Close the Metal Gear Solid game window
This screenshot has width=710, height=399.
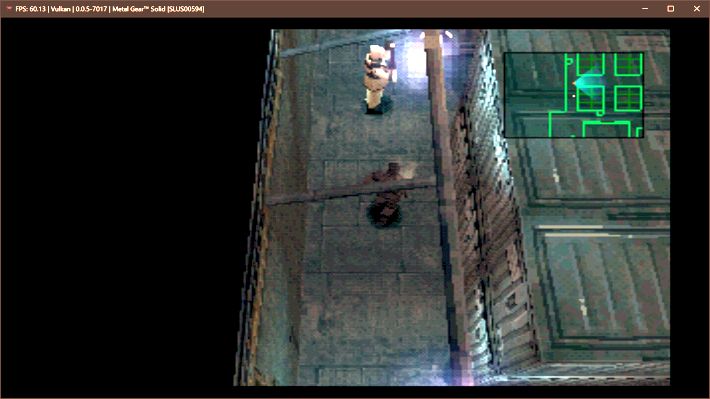pos(696,9)
